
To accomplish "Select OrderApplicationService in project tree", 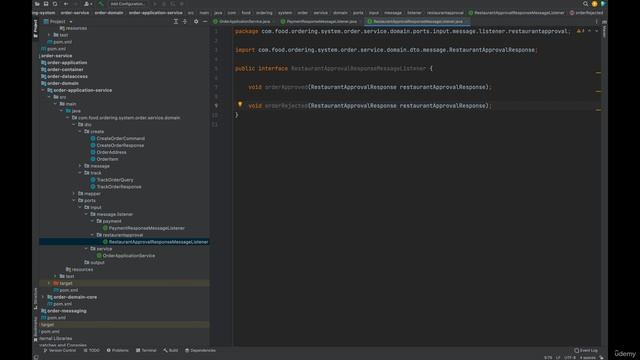I will tap(126, 256).
